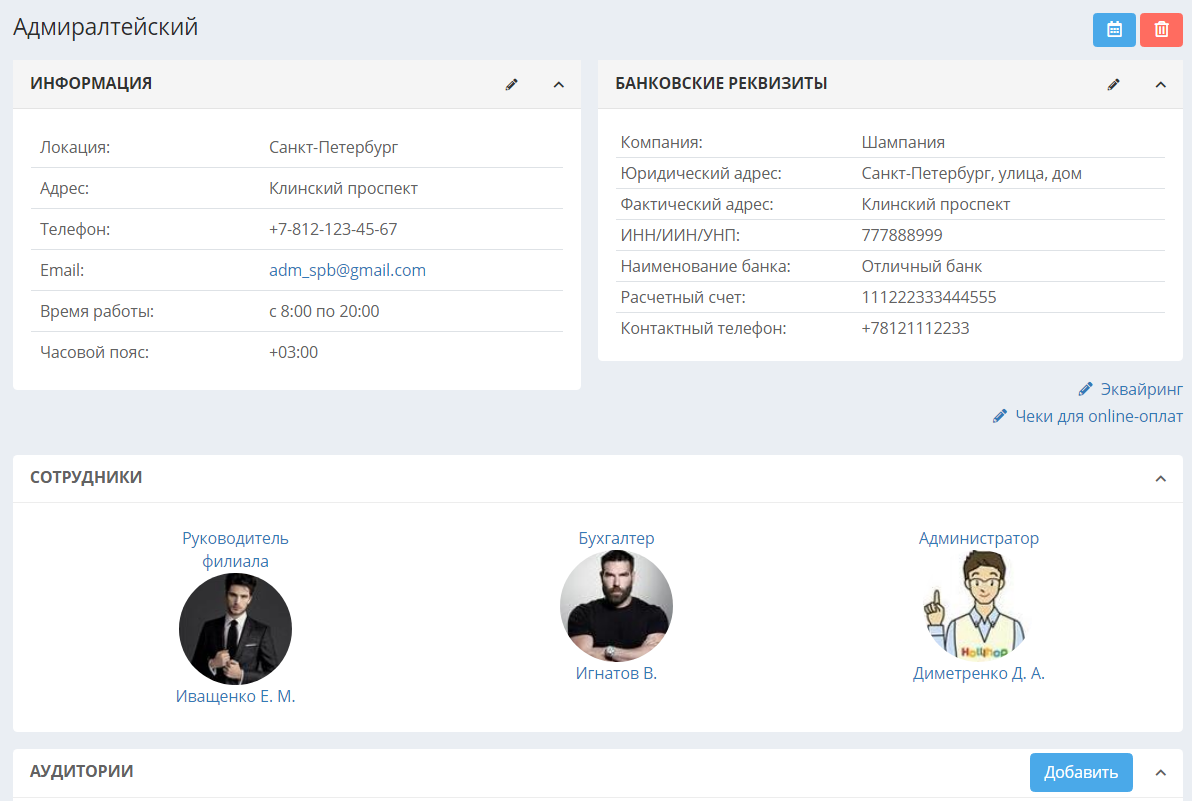Open Диметренко Д. А. employee link

pos(978,673)
